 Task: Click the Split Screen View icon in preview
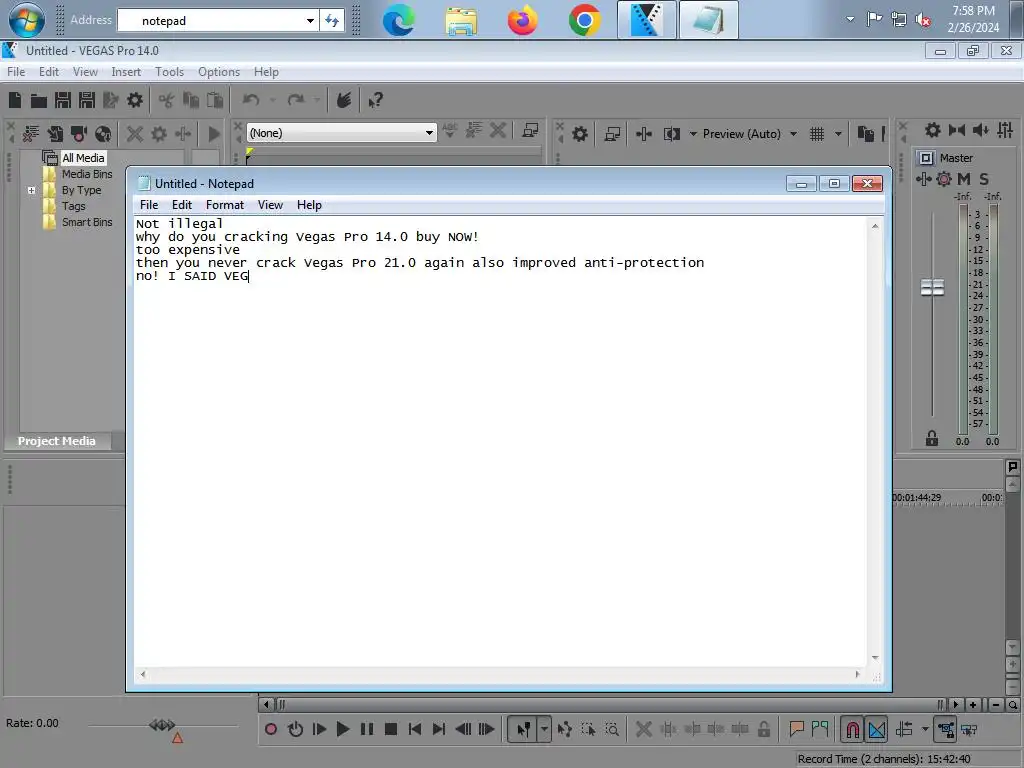point(671,134)
